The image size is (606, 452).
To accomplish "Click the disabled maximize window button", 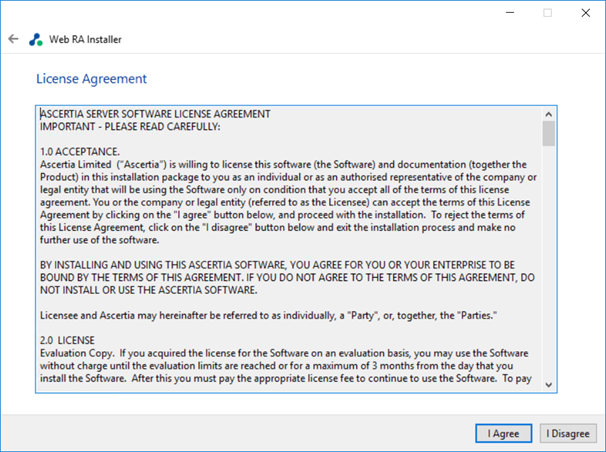I will tap(548, 13).
